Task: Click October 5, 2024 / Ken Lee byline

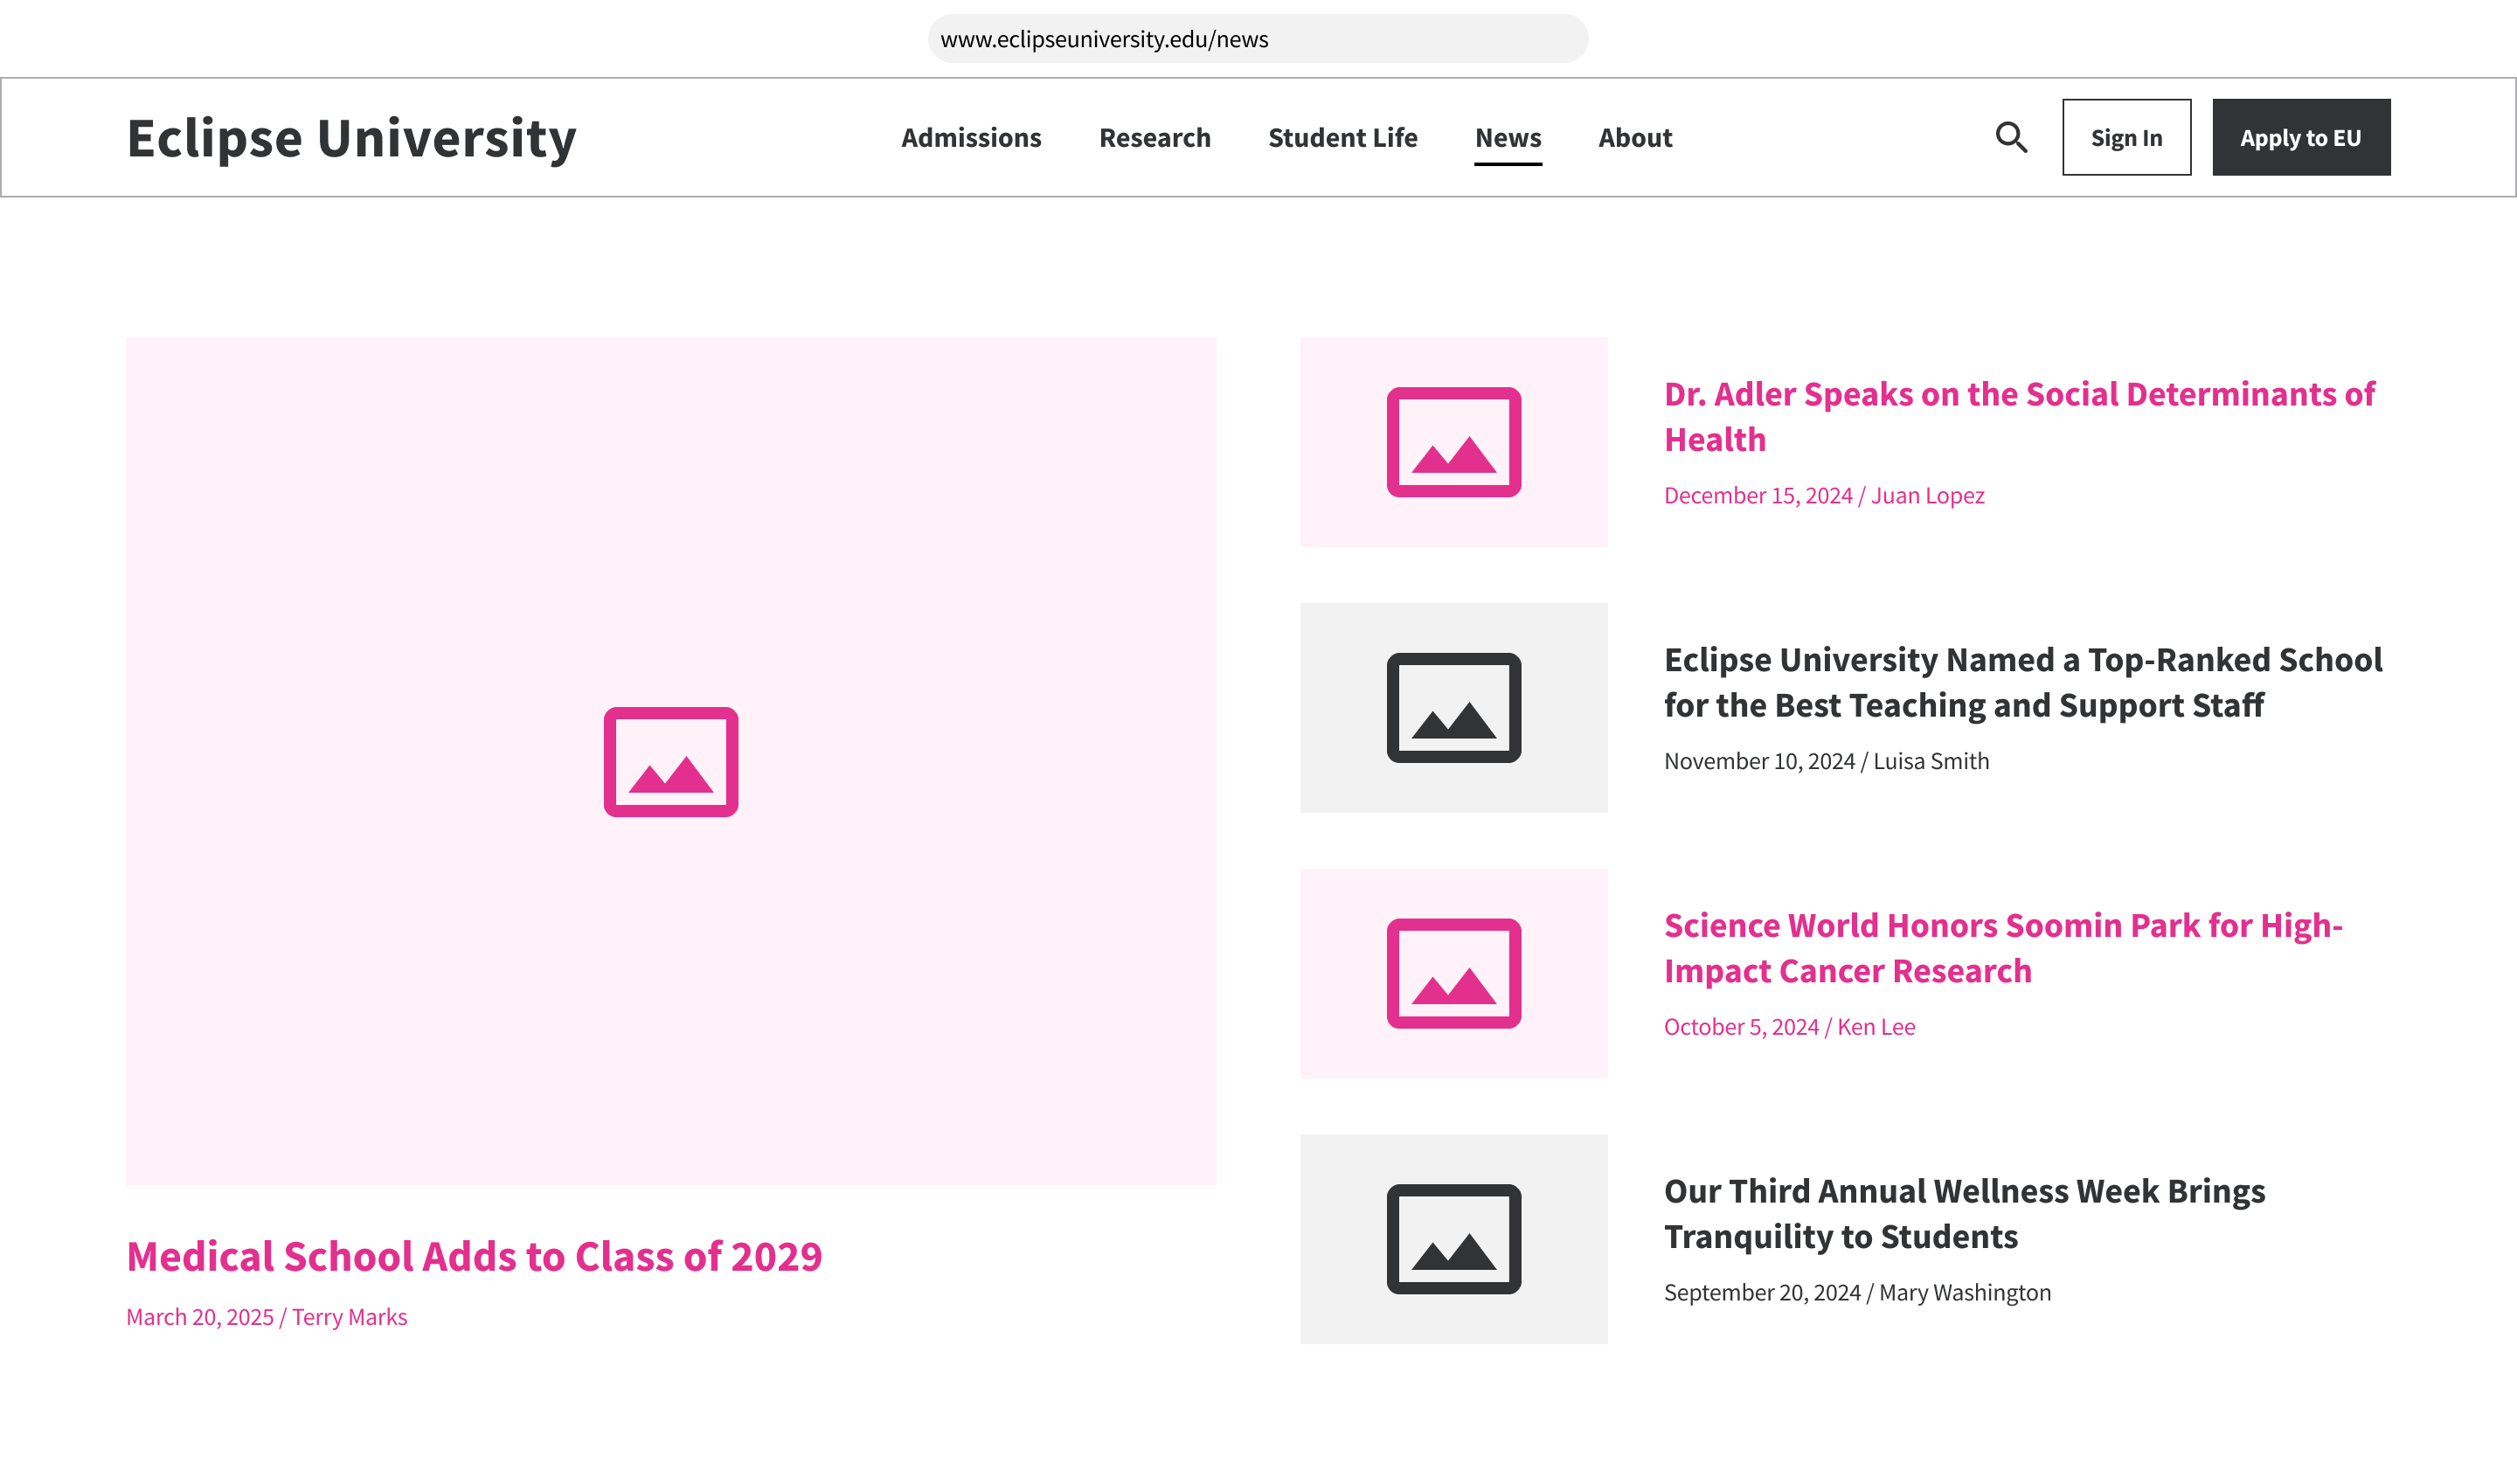Action: click(x=1789, y=1026)
